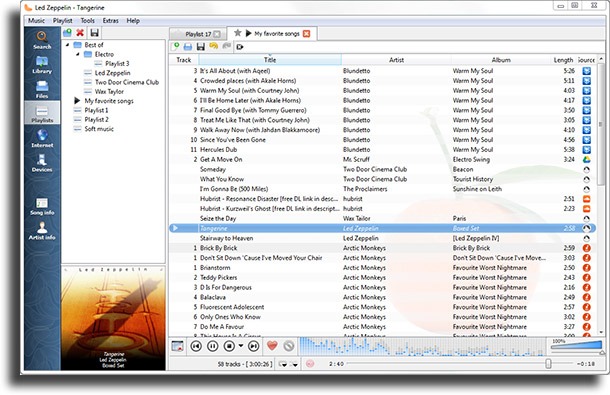This screenshot has height=395, width=610.
Task: Select the Two Door Cinema Club playlist
Action: click(127, 82)
